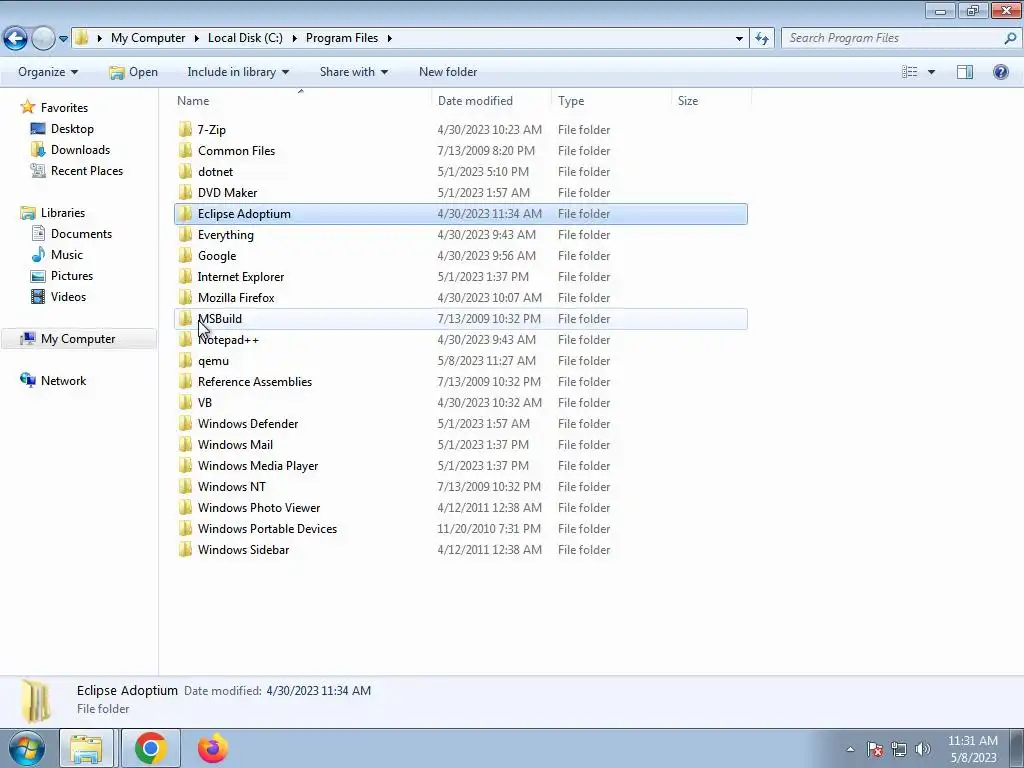
Task: Open Include in library menu
Action: [x=238, y=72]
